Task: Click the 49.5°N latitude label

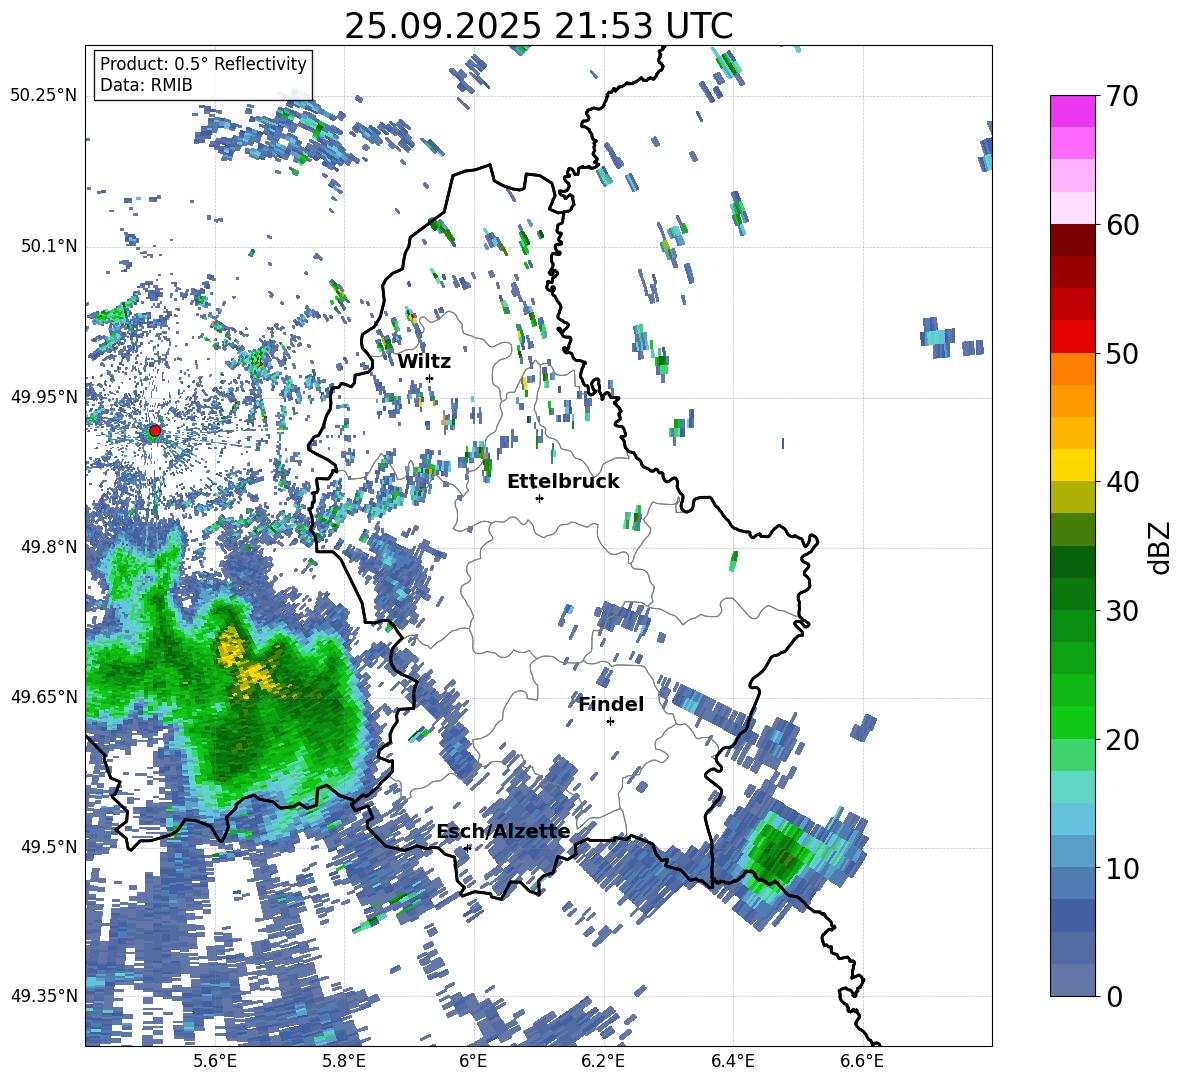Action: click(x=49, y=846)
